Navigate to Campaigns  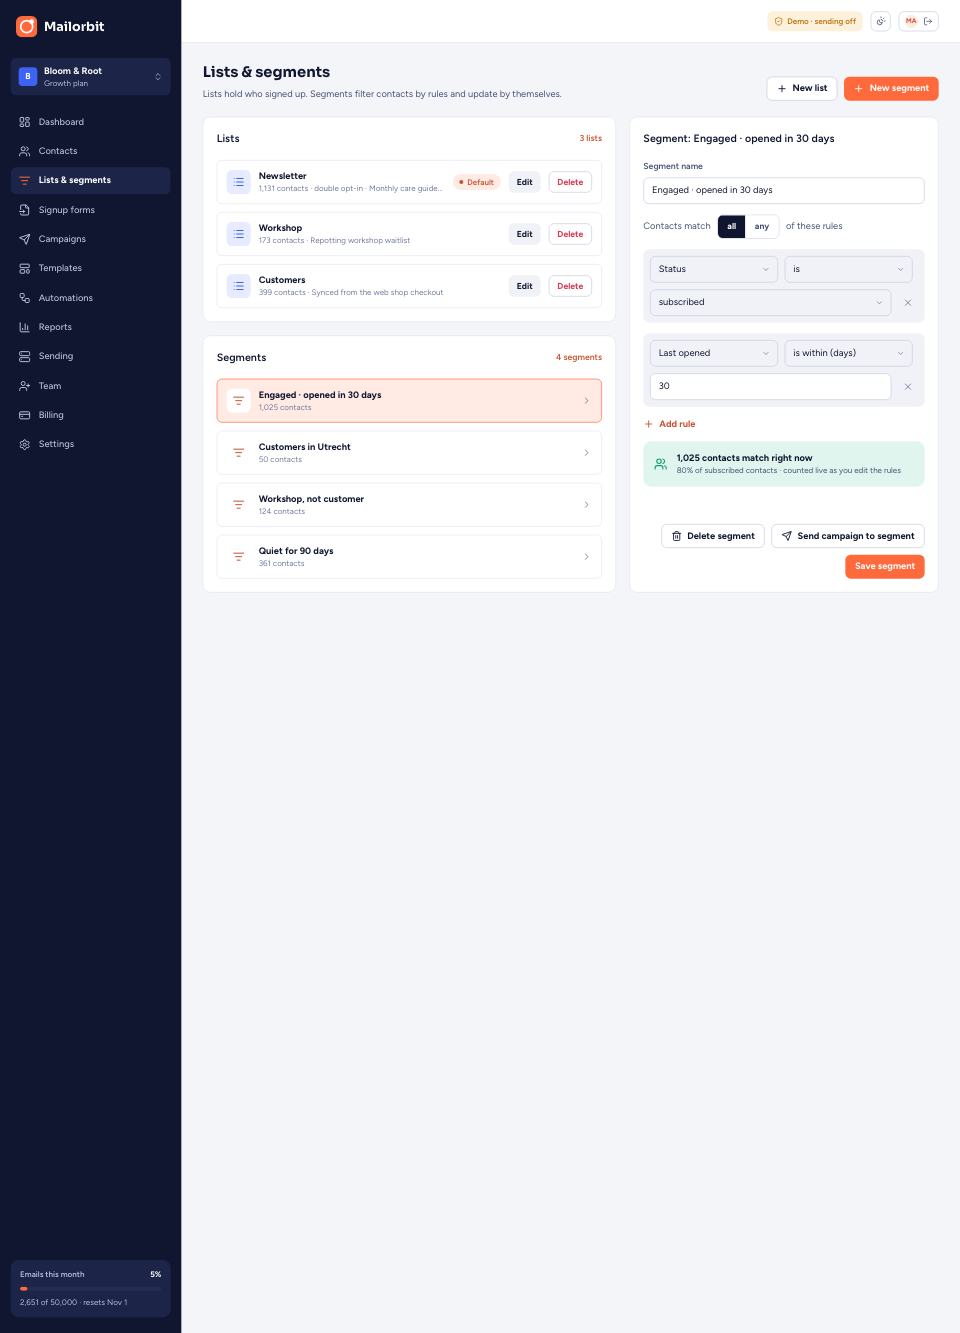(90, 239)
